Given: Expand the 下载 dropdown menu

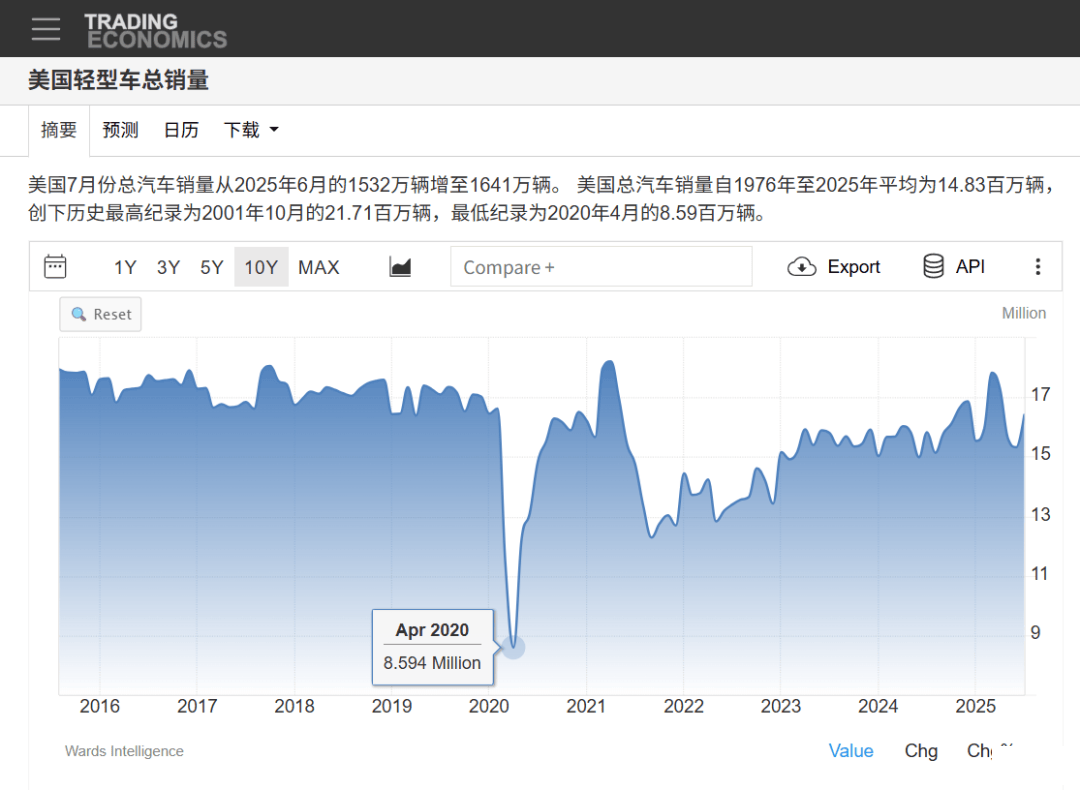Looking at the screenshot, I should (251, 129).
